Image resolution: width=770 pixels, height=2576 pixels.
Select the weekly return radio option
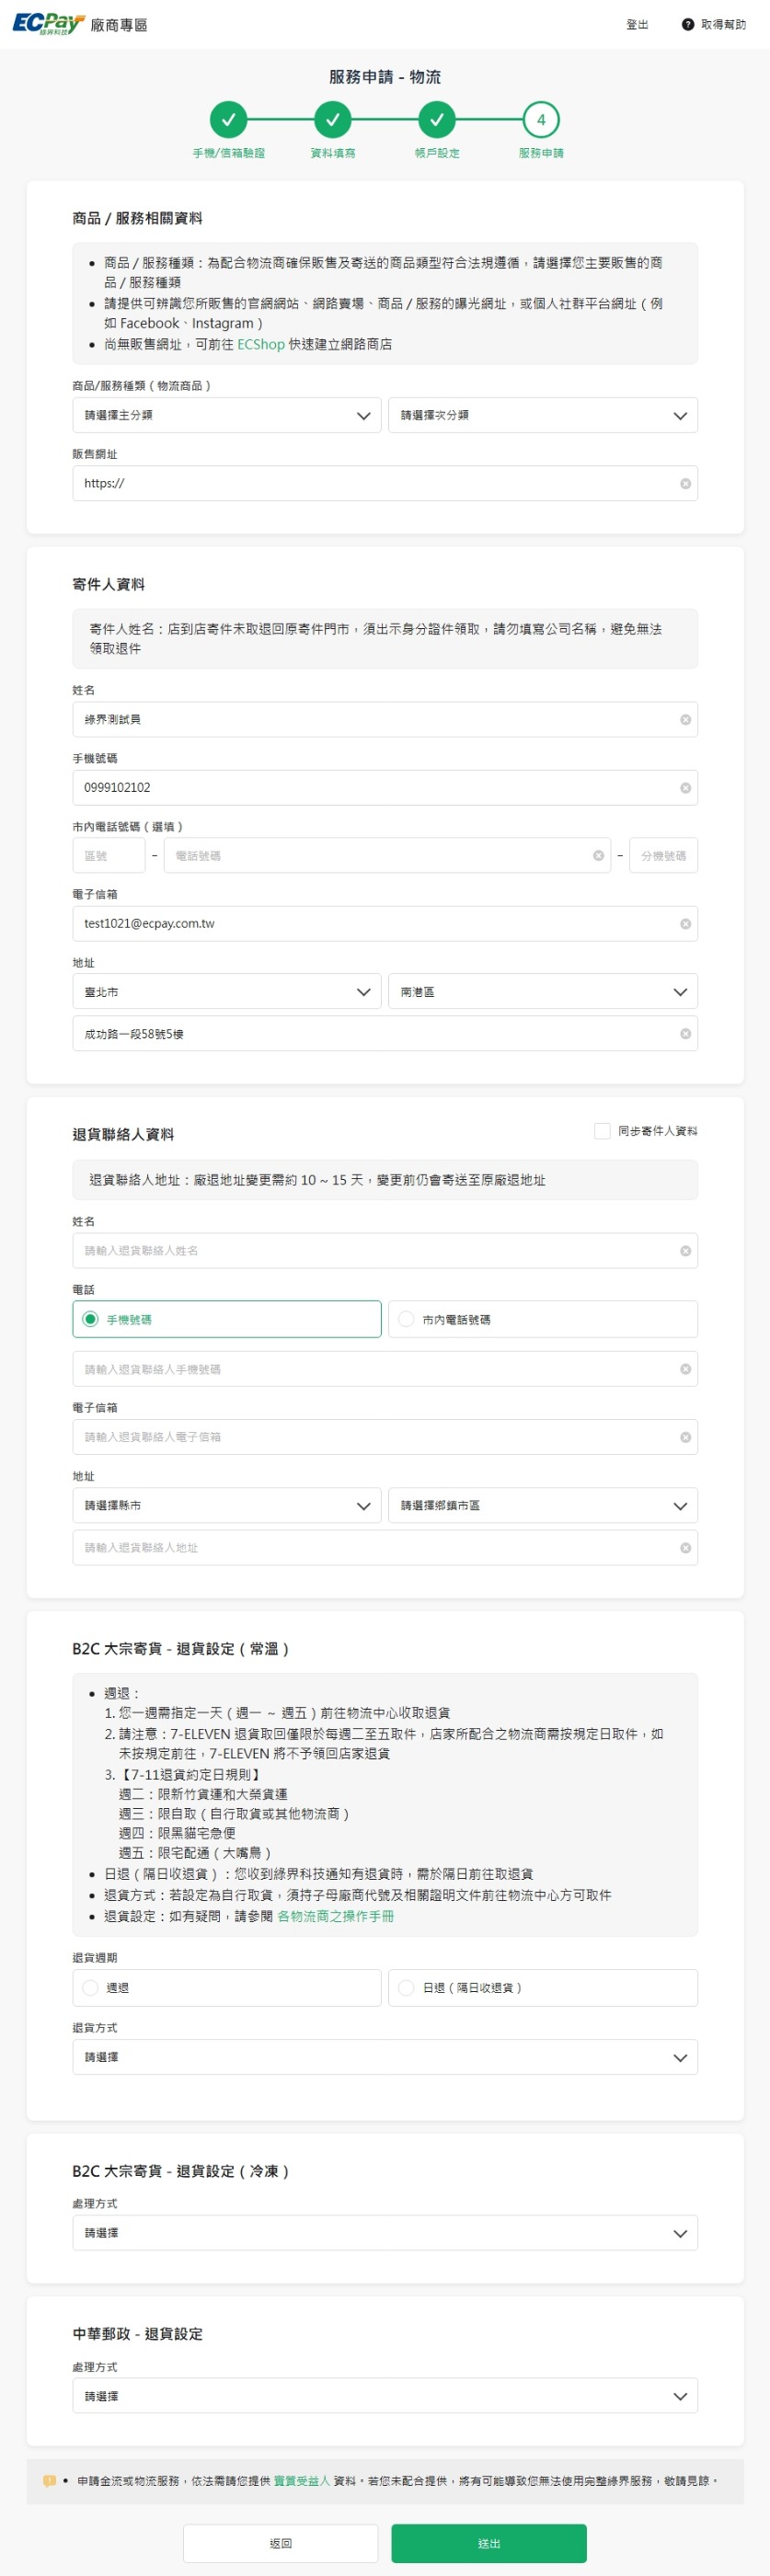point(91,1987)
